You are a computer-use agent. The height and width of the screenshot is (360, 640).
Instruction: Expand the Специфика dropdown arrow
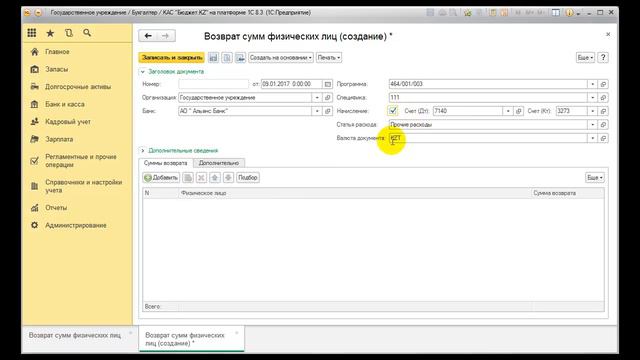click(x=593, y=98)
